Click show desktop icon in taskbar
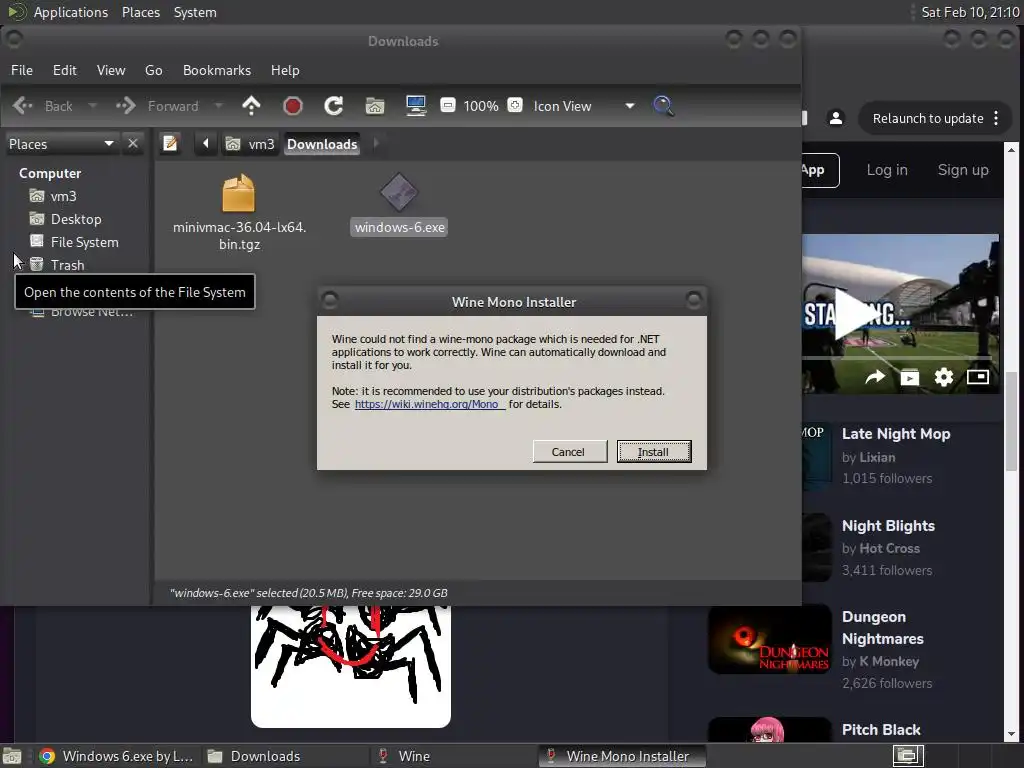The height and width of the screenshot is (768, 1024). 12,757
